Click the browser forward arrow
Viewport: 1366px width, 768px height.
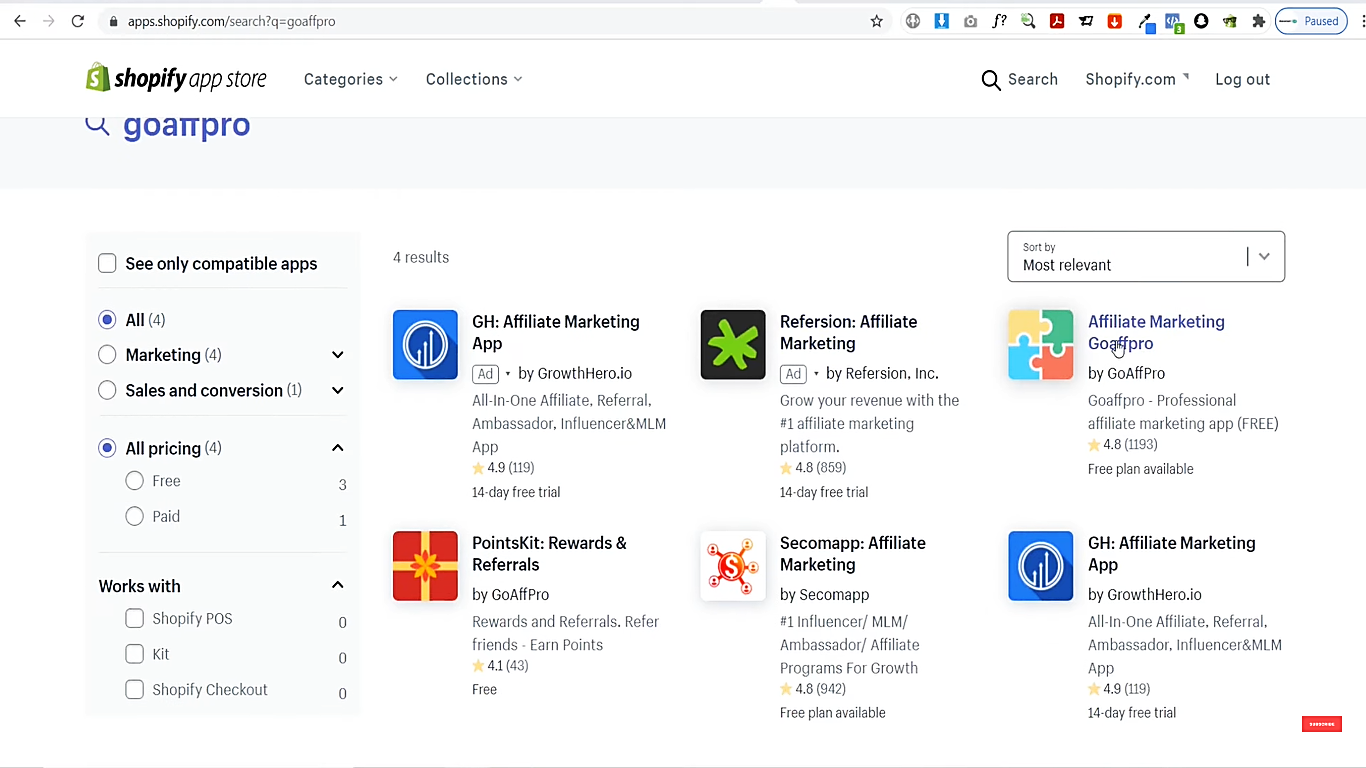pyautogui.click(x=49, y=21)
